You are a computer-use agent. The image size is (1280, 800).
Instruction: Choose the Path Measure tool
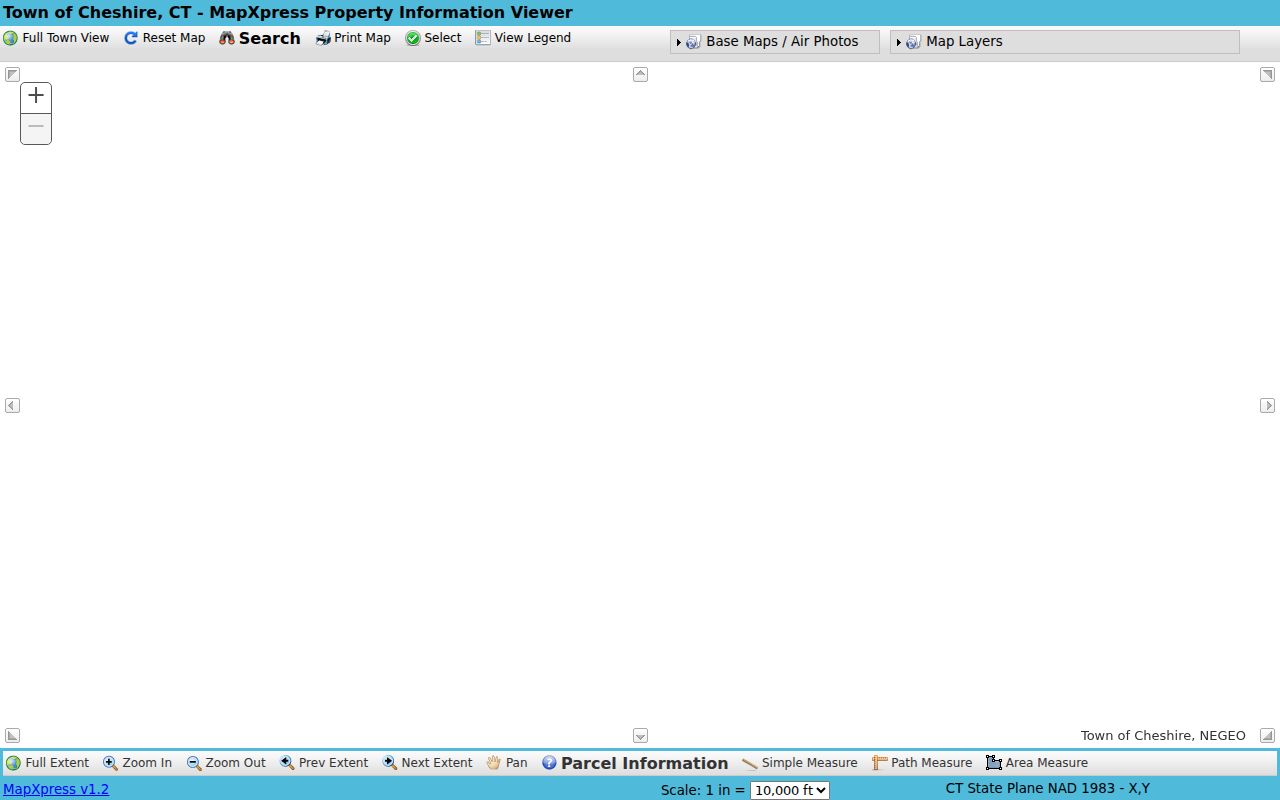point(922,763)
